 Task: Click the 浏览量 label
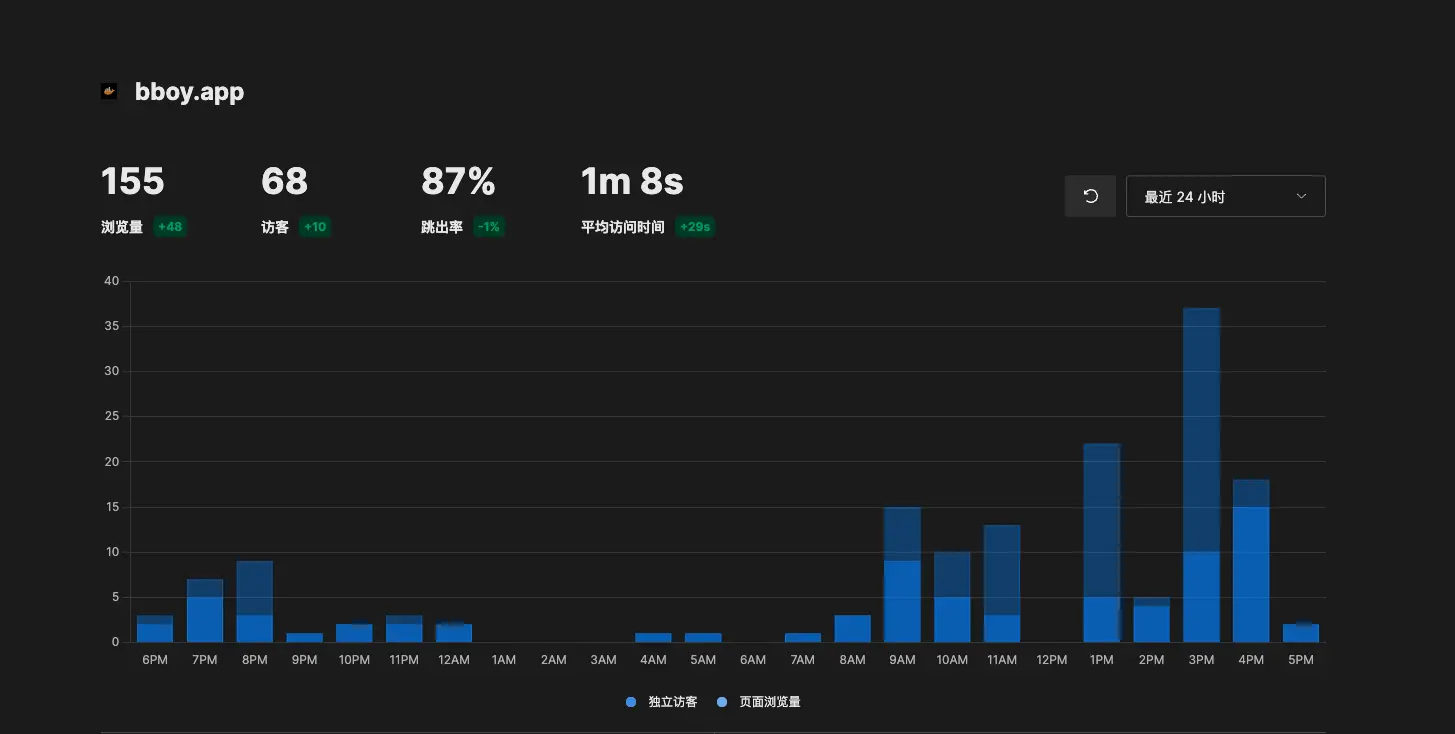point(122,227)
